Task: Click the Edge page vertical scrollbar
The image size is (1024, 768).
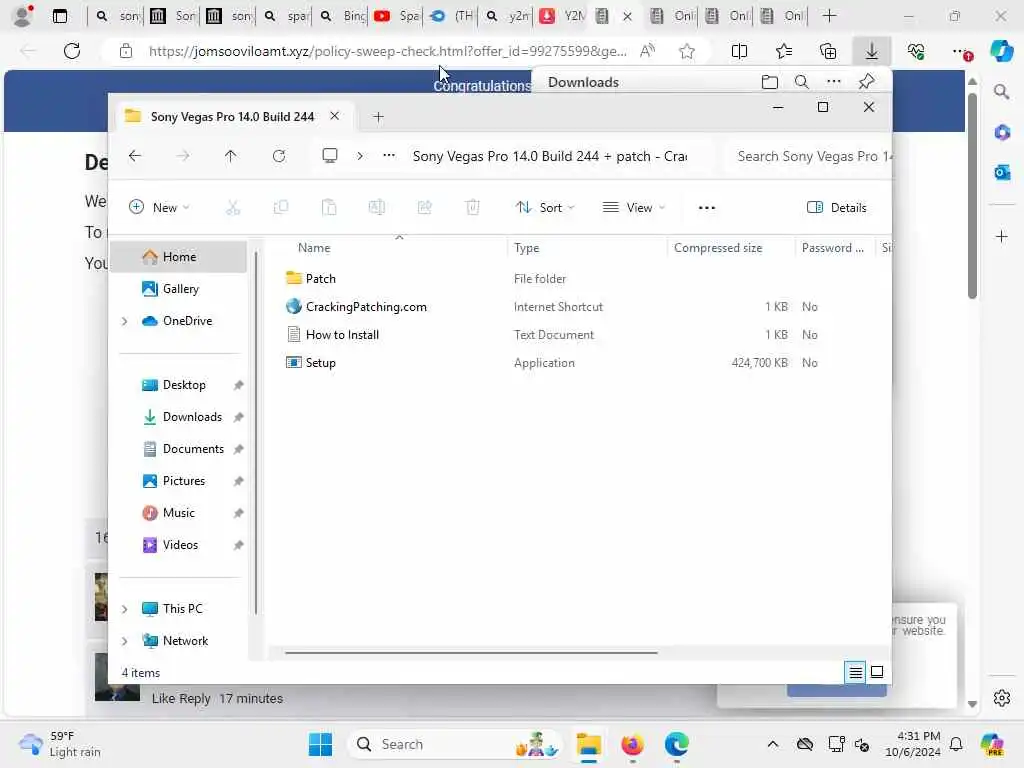Action: coord(972,196)
